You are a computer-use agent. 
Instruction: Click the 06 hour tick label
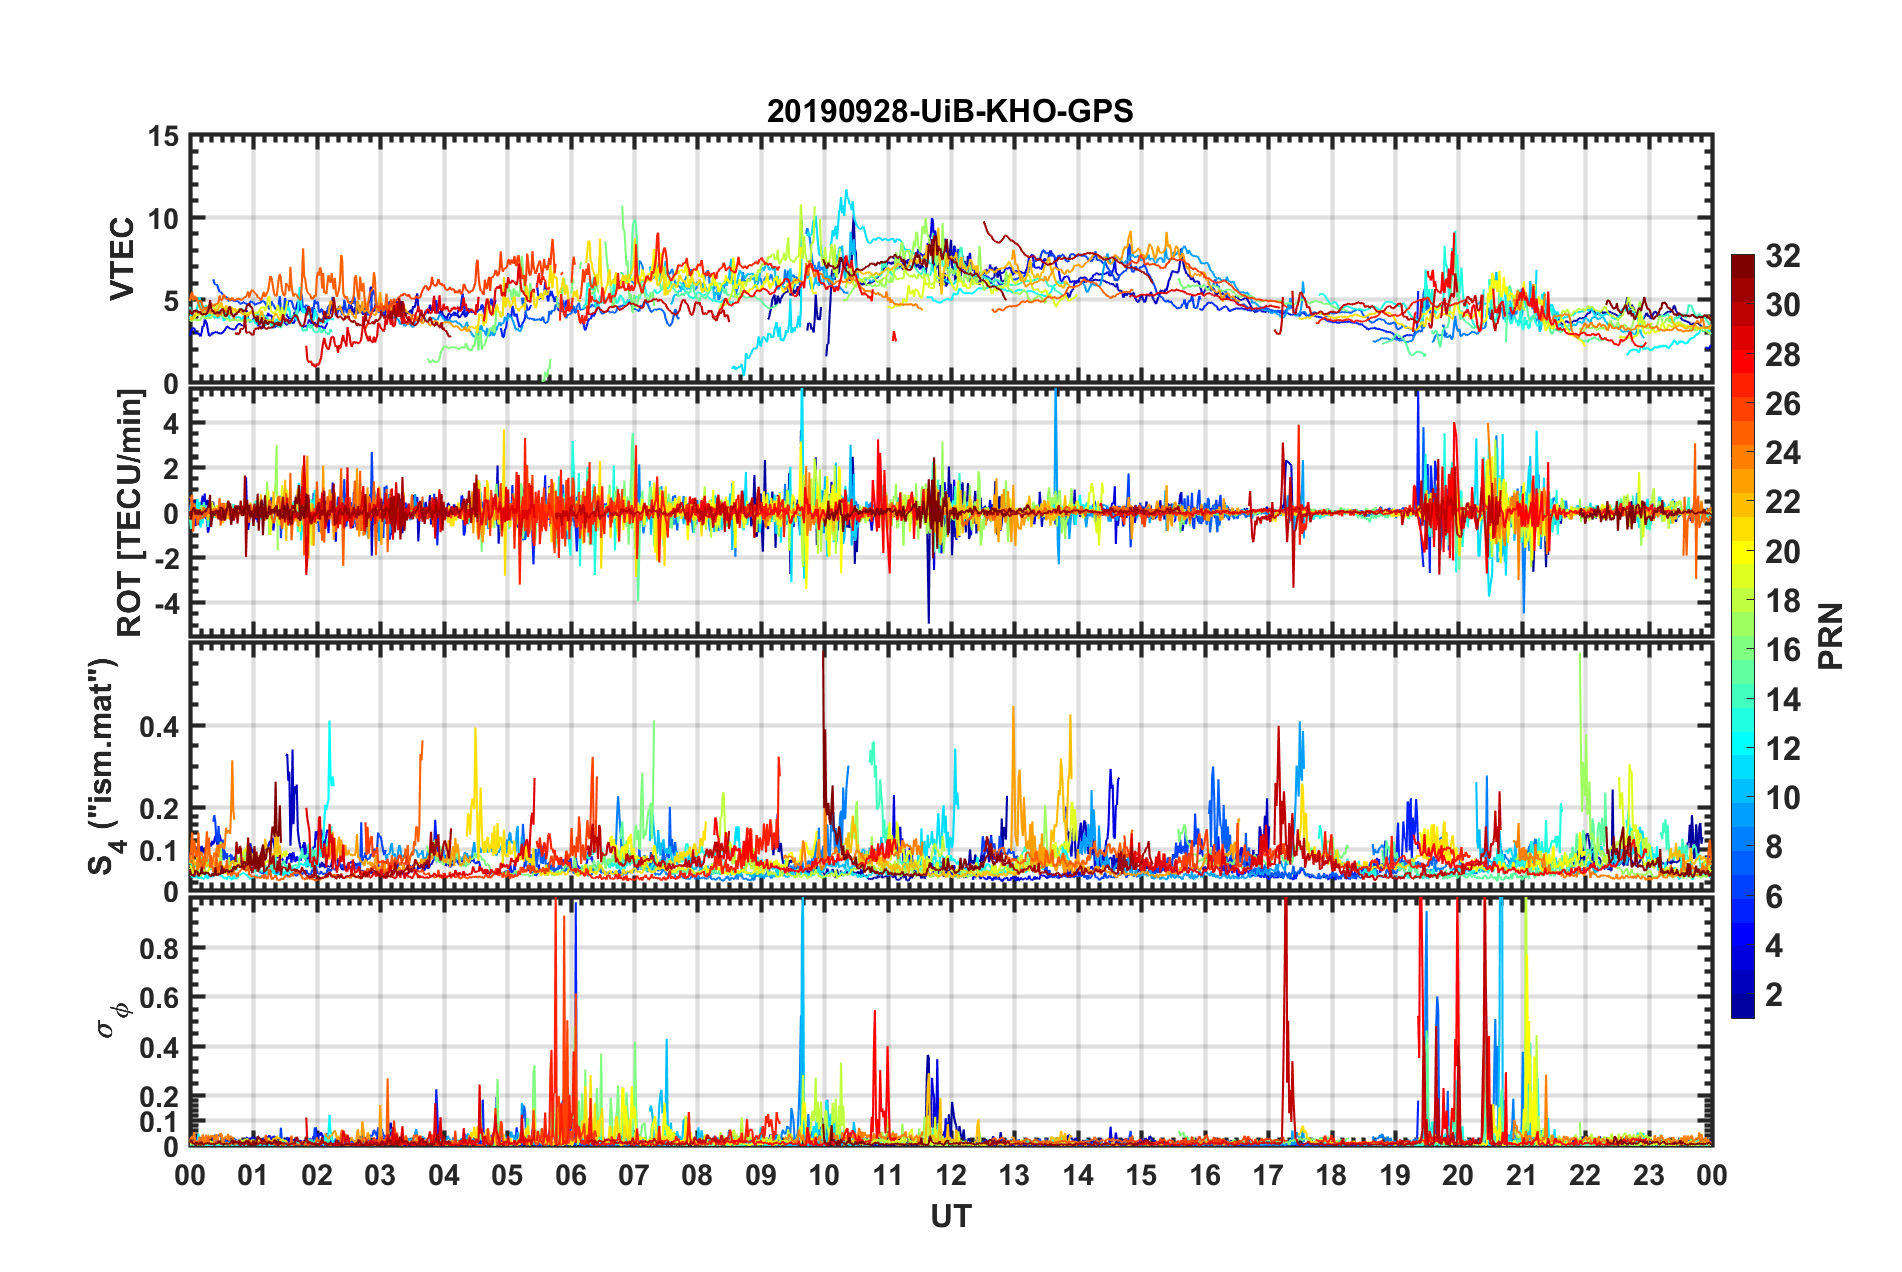click(571, 1175)
